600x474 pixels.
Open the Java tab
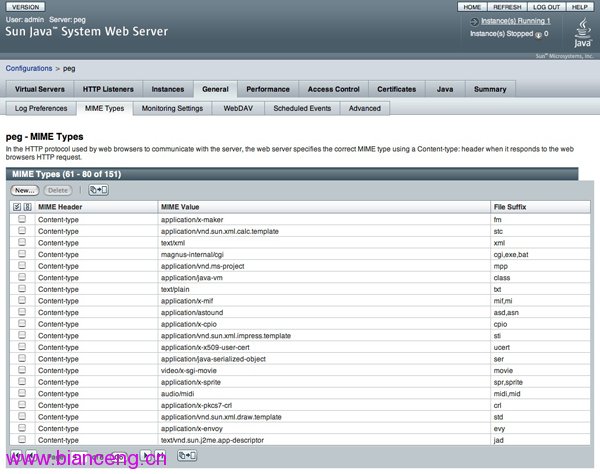coord(445,89)
